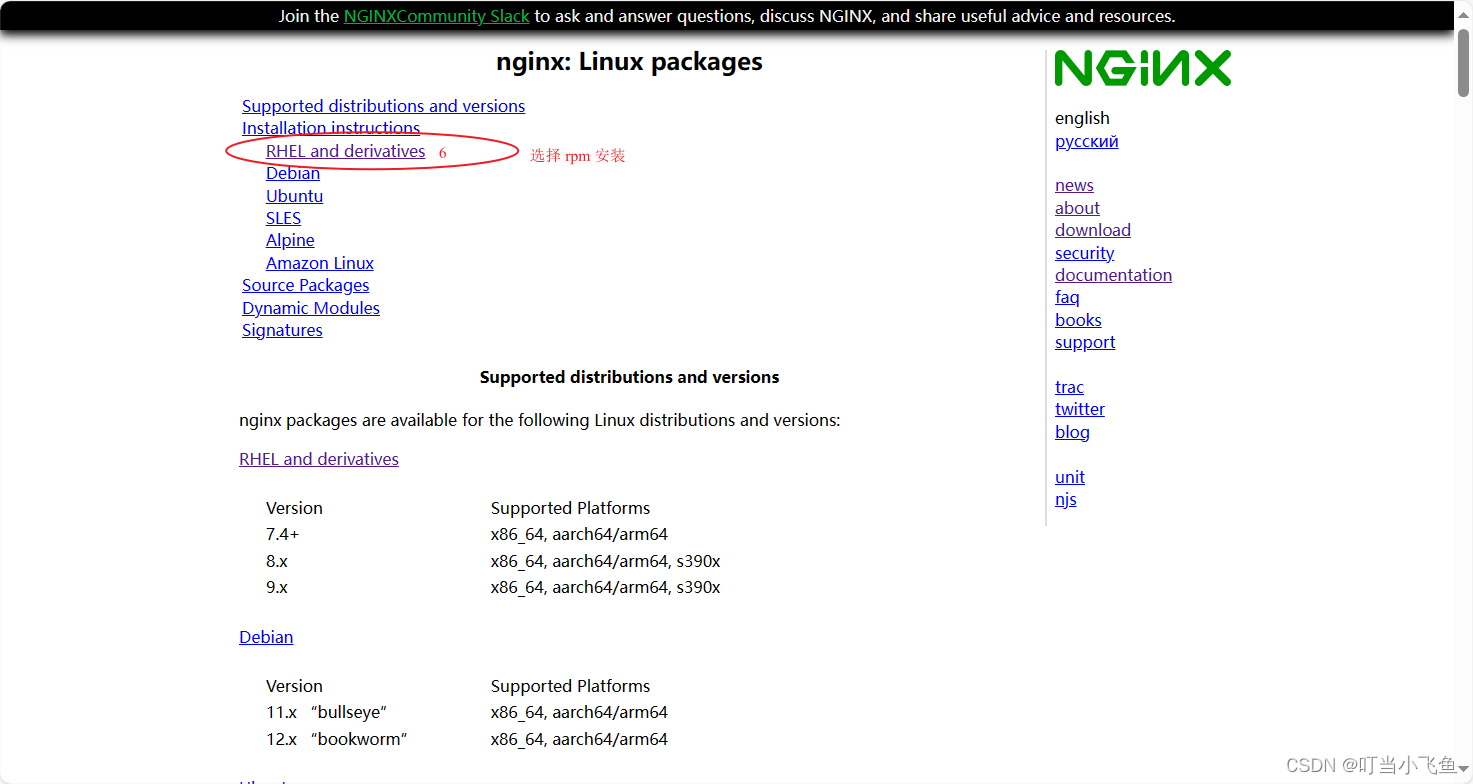This screenshot has height=784, width=1473.
Task: Open the SLES installation instructions
Action: point(283,218)
